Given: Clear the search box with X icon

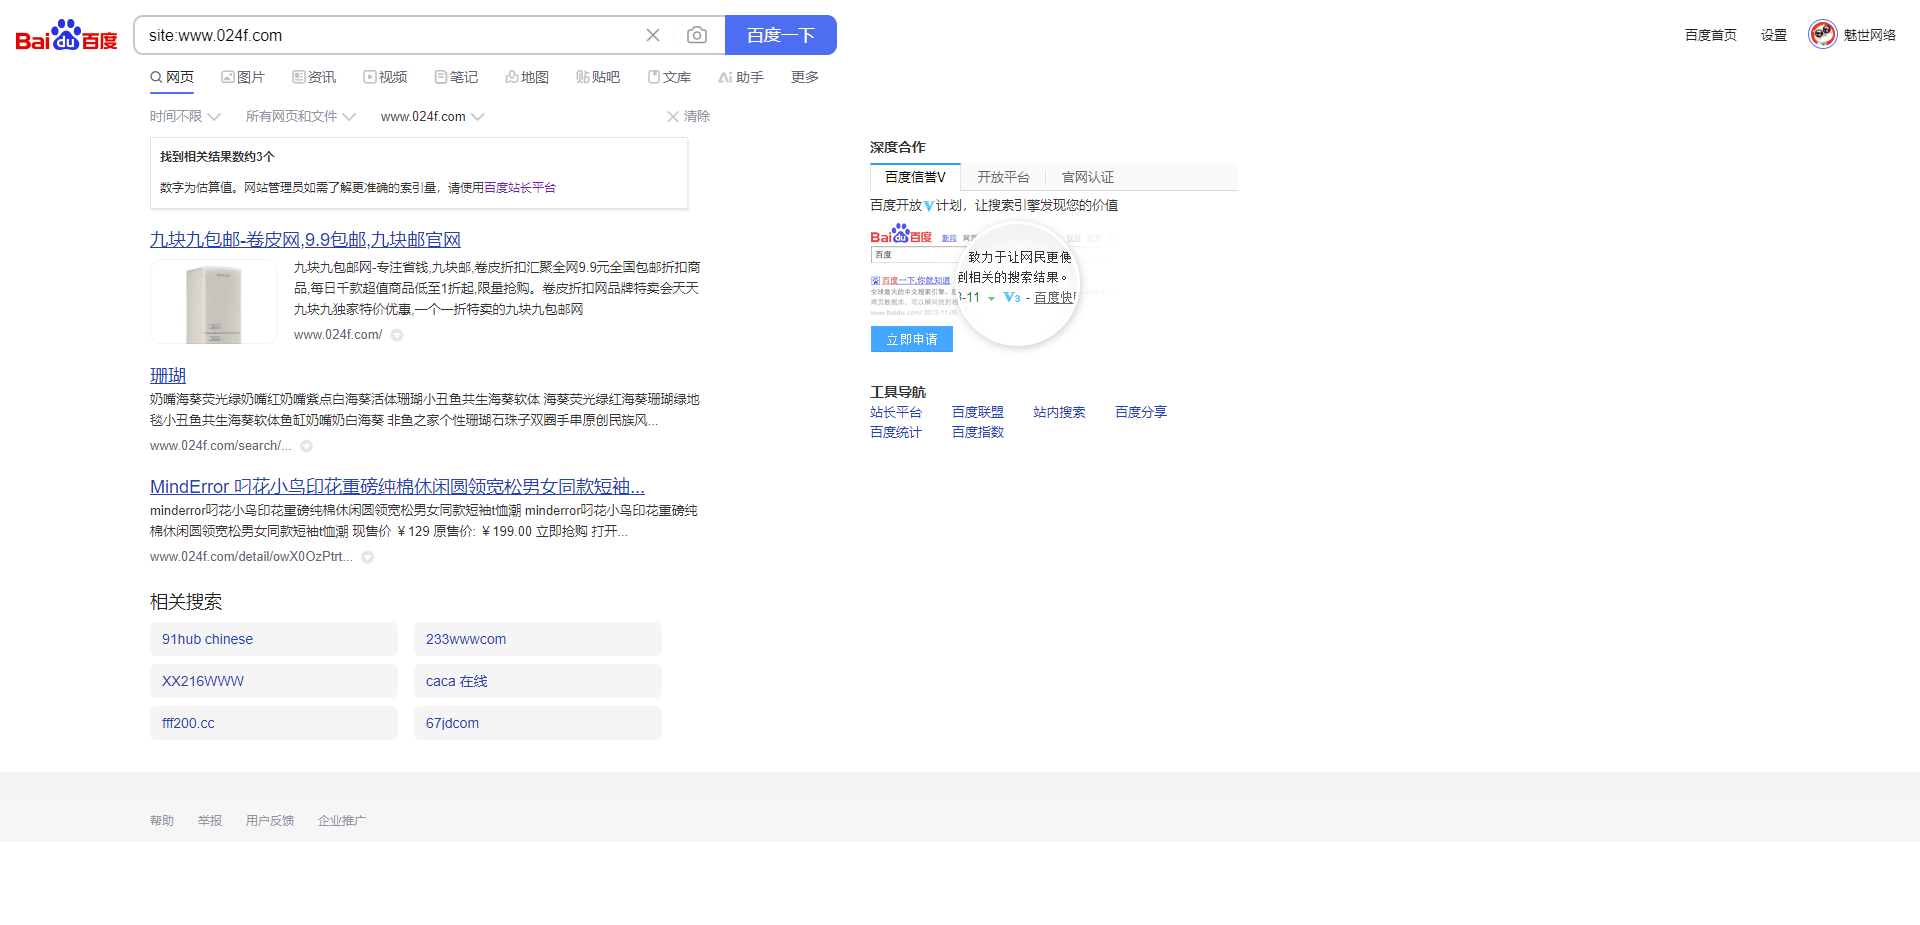Looking at the screenshot, I should click(653, 35).
